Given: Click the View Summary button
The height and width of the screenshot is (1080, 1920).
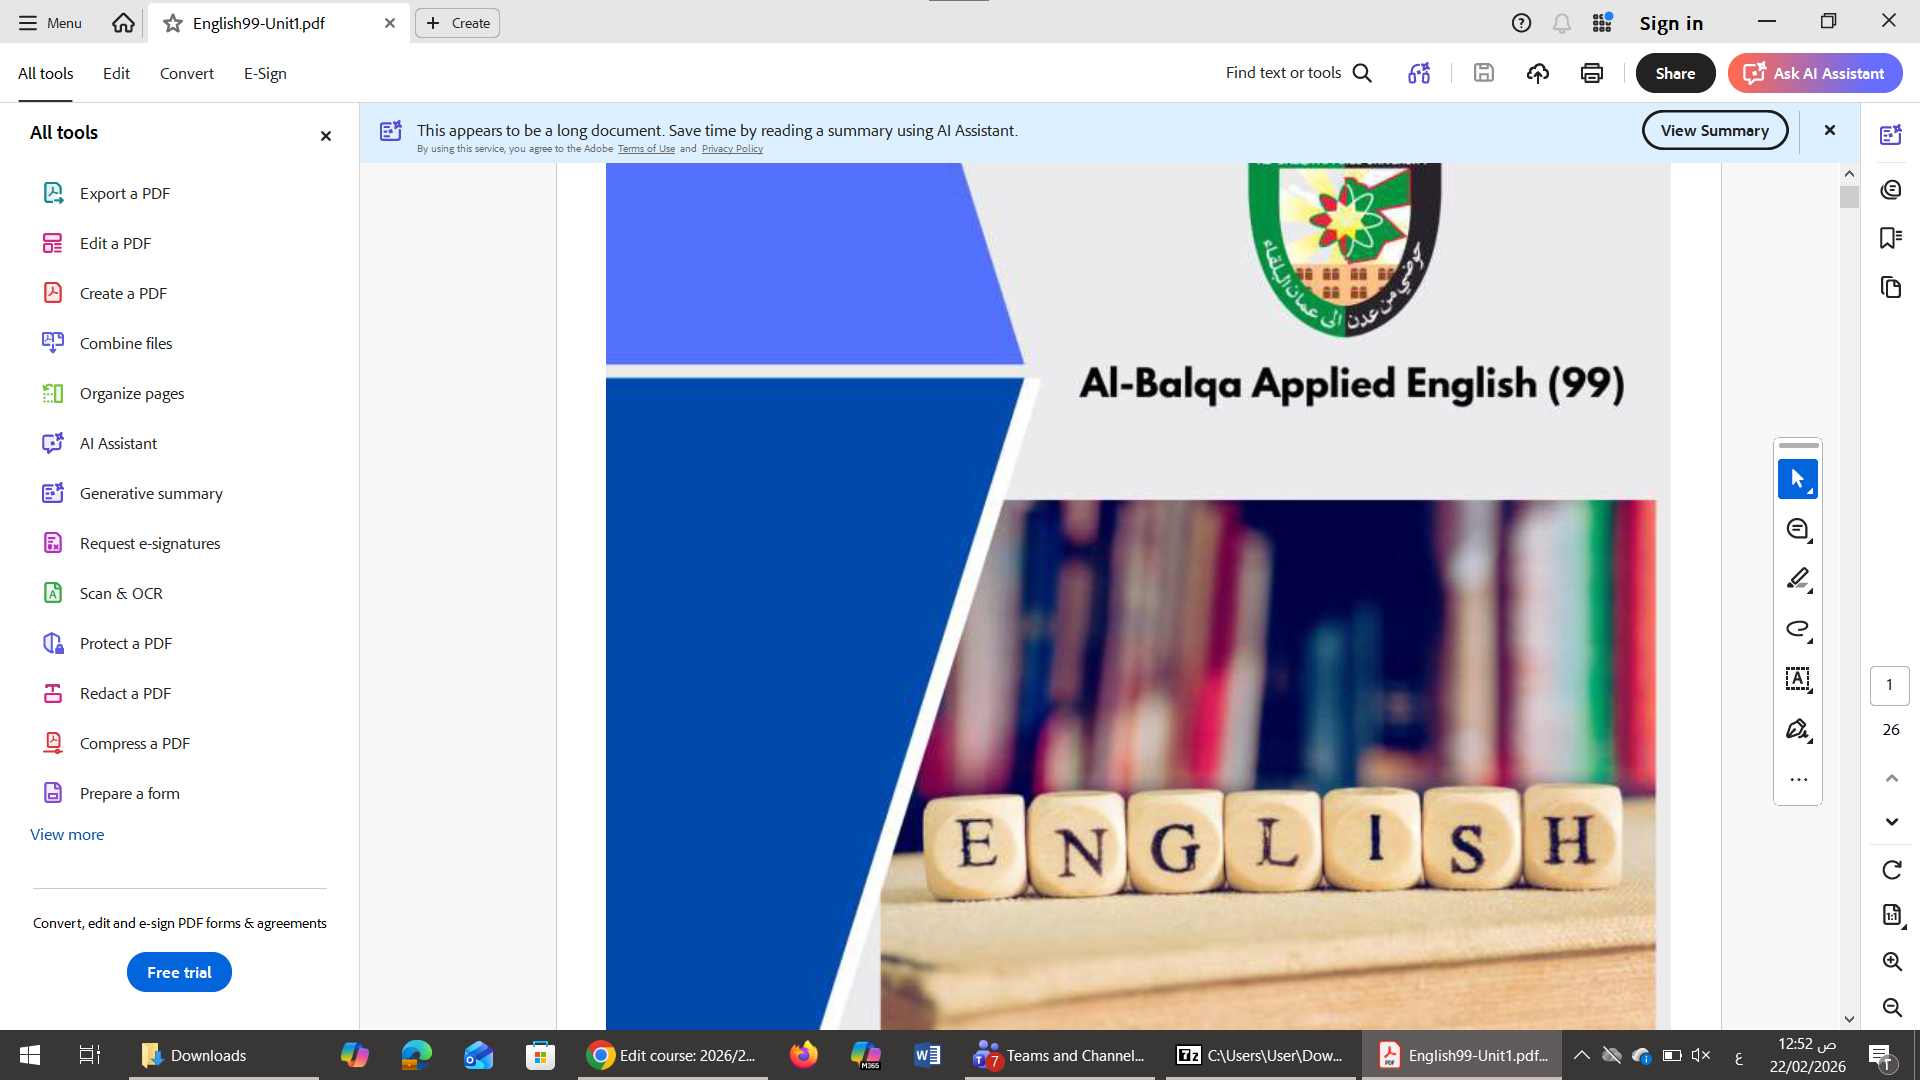Looking at the screenshot, I should pos(1714,130).
